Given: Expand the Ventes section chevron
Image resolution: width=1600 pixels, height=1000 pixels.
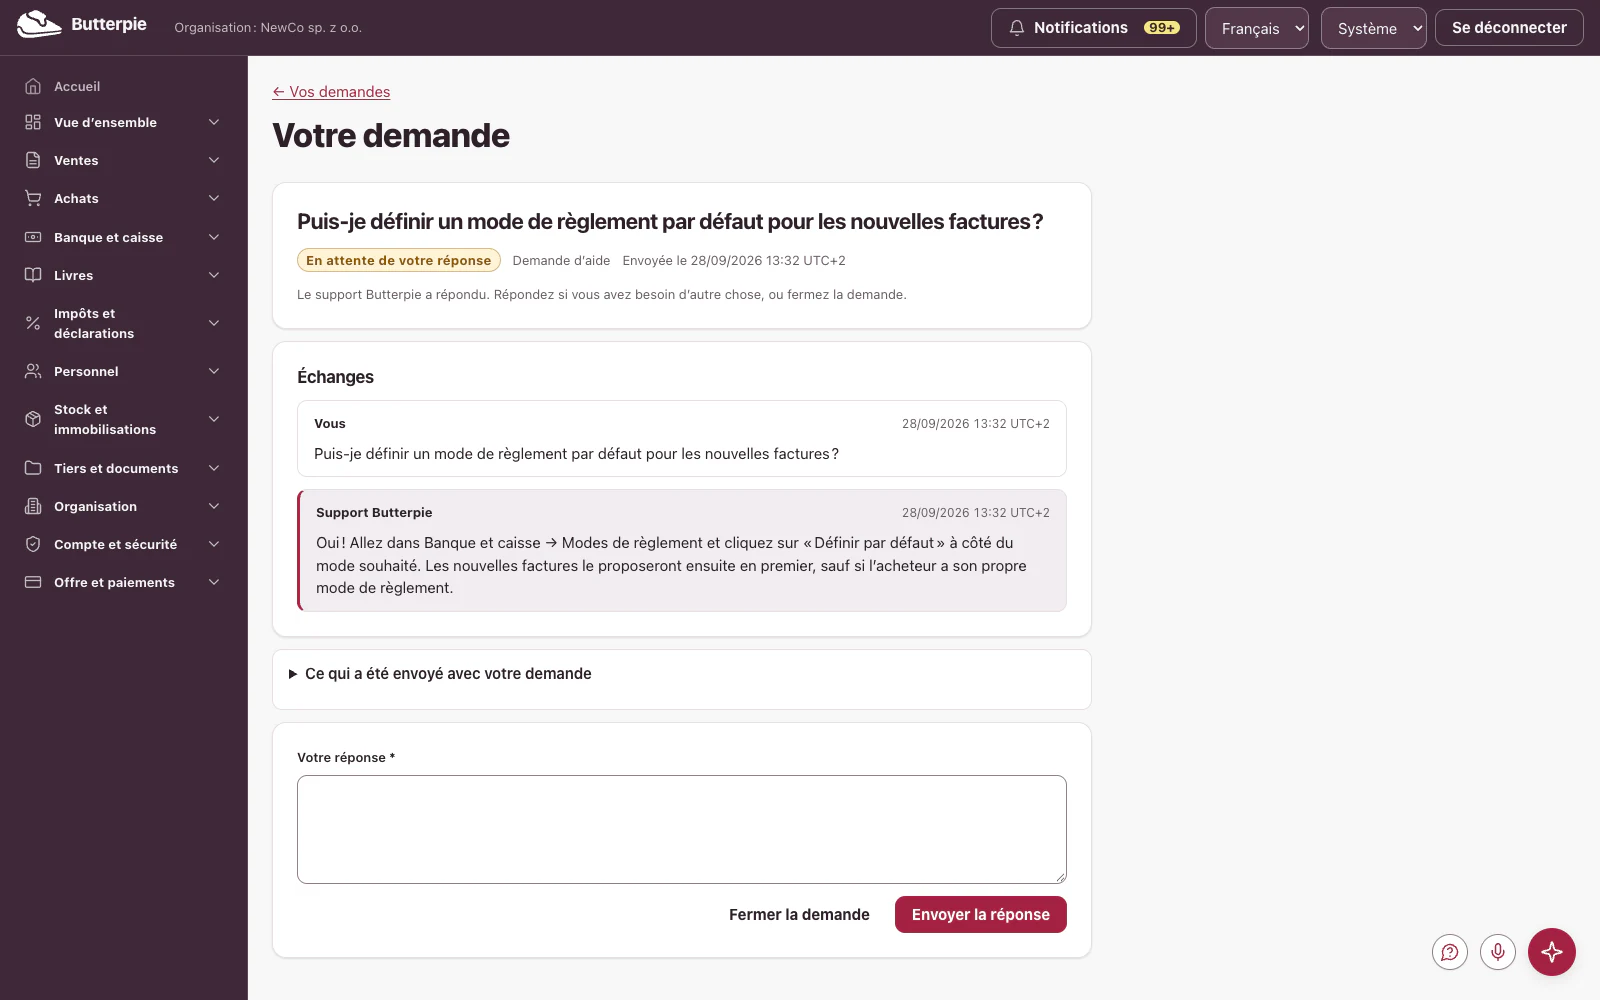Looking at the screenshot, I should click(214, 160).
